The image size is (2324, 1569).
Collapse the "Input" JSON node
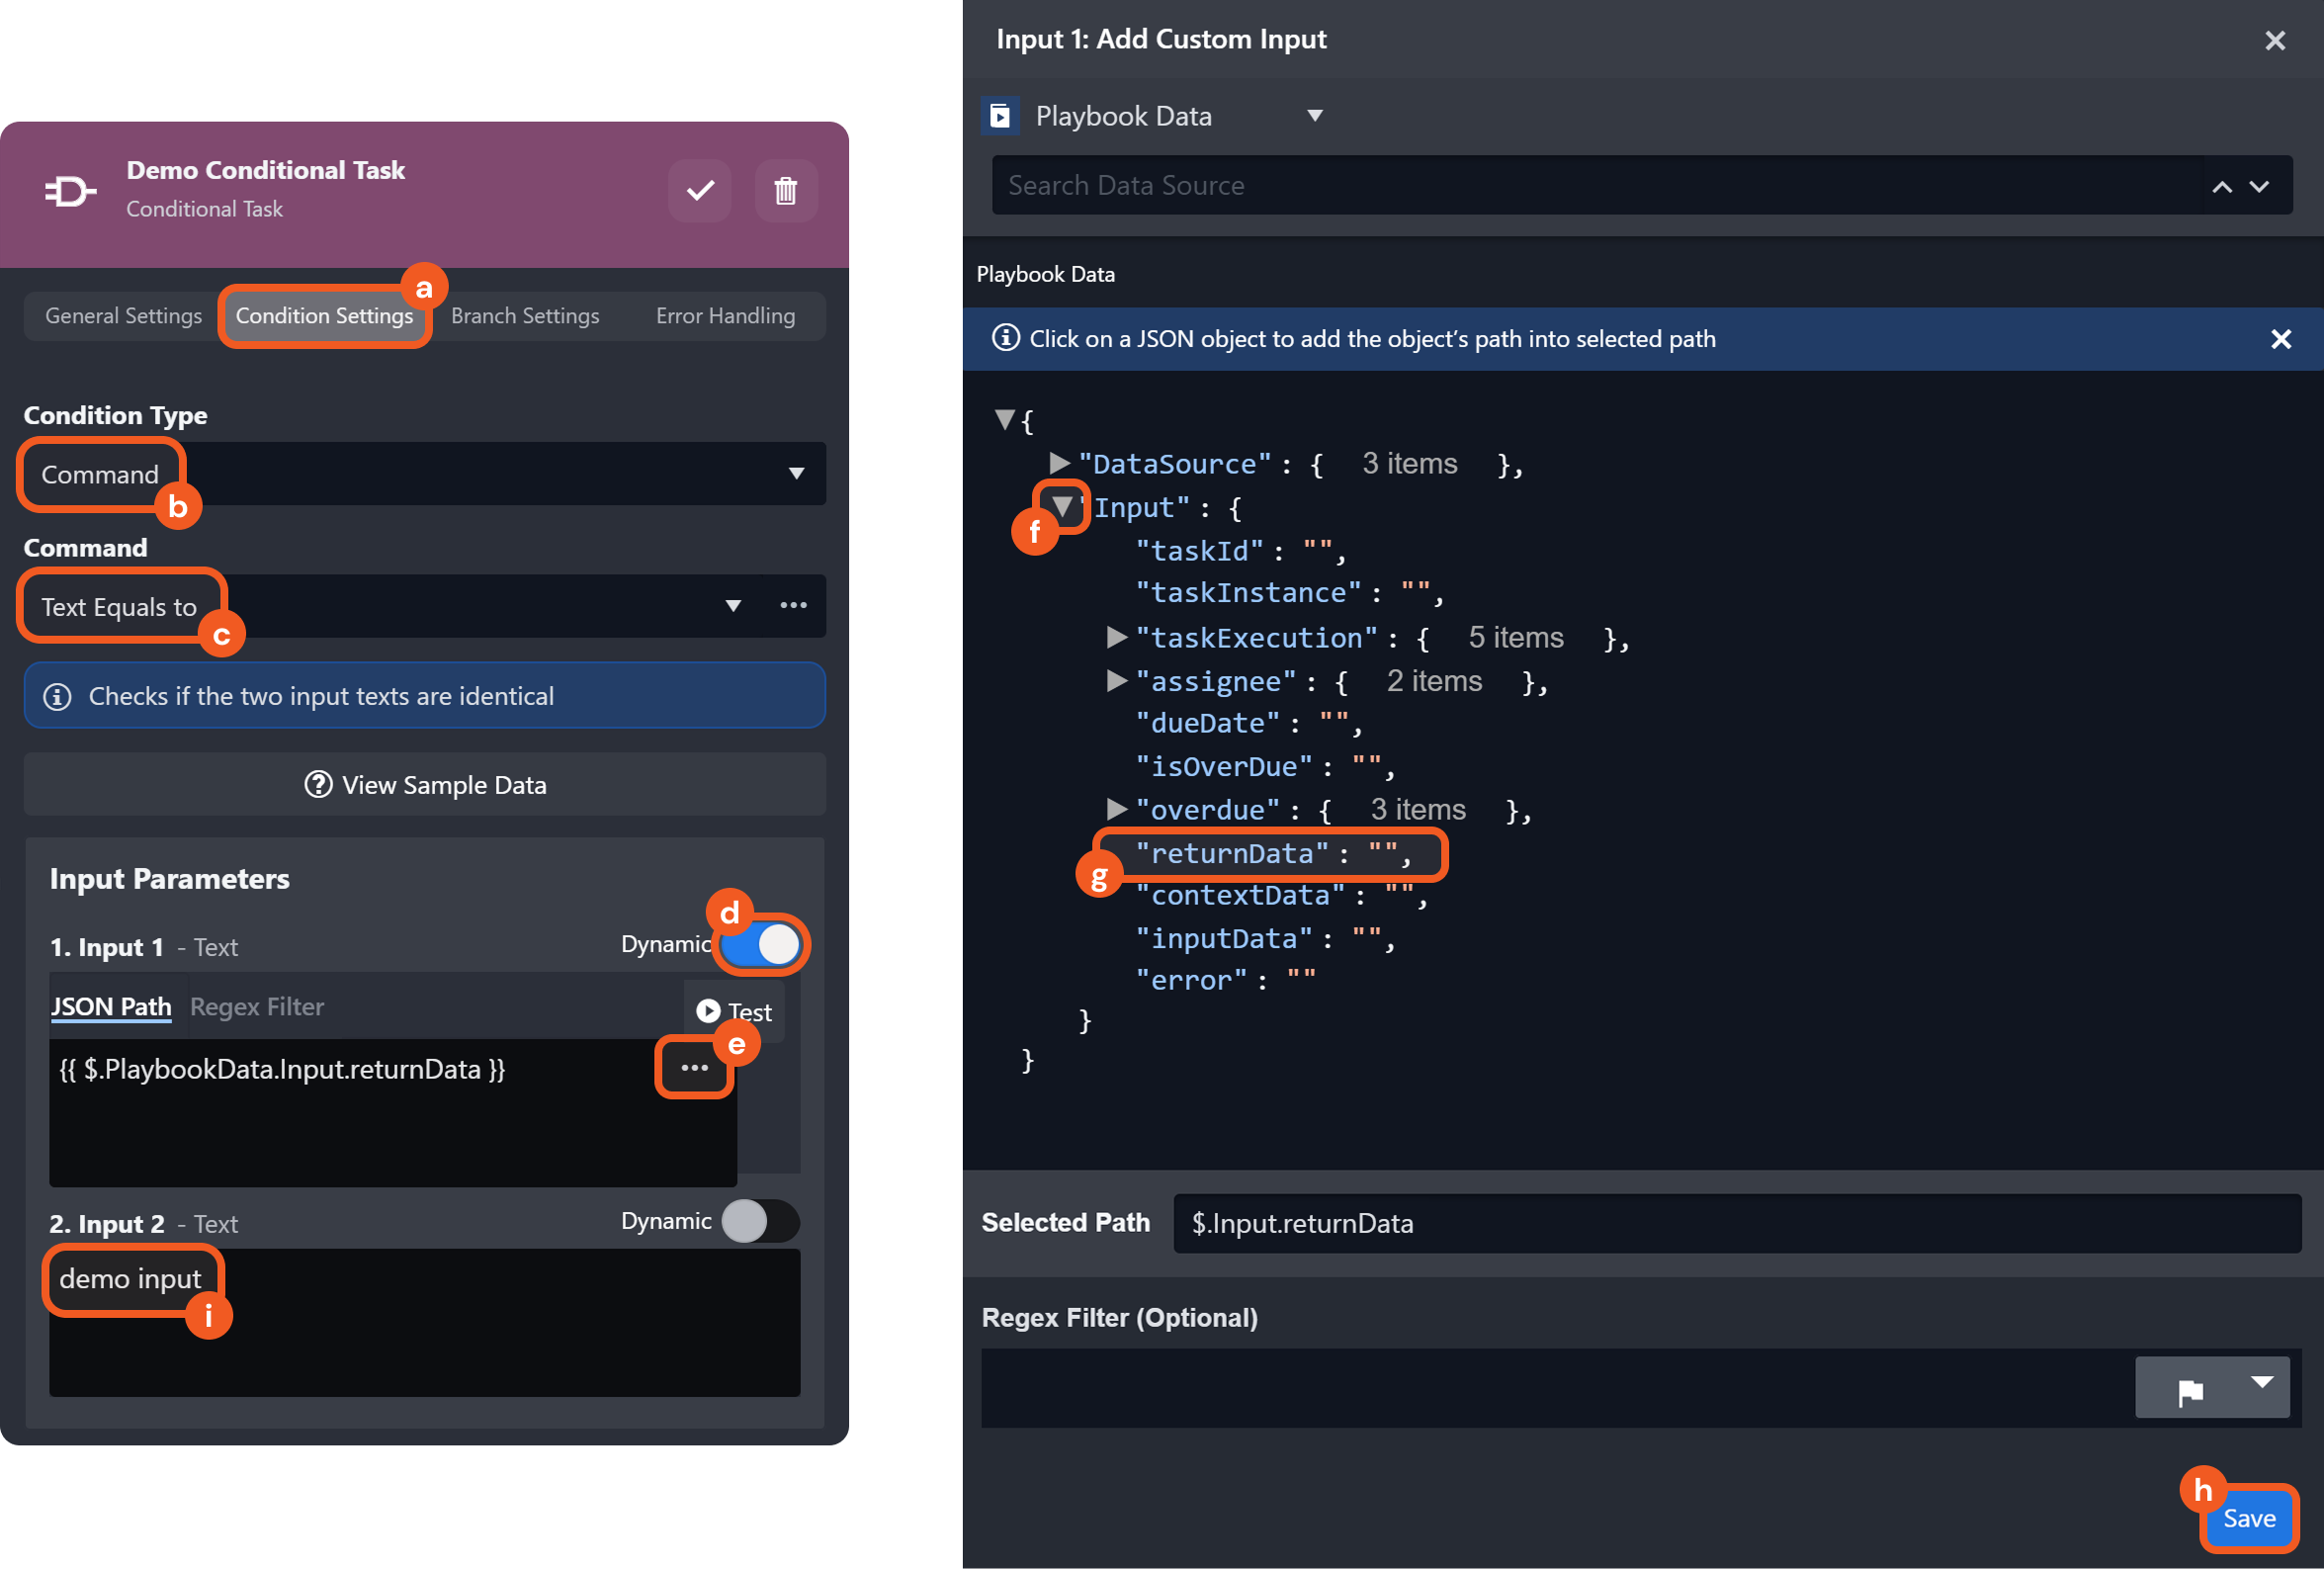pos(1061,507)
